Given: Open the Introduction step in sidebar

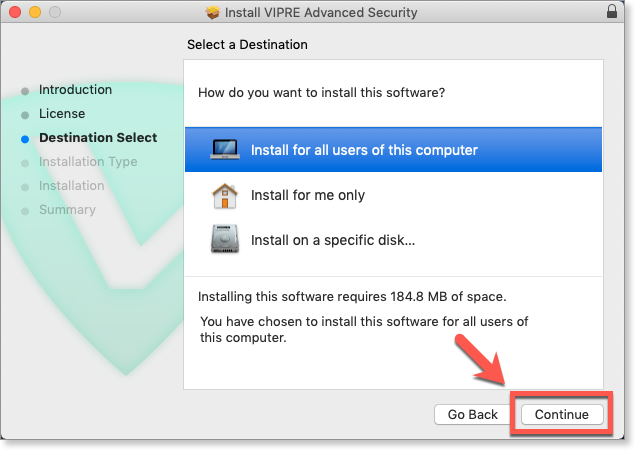Looking at the screenshot, I should [75, 90].
